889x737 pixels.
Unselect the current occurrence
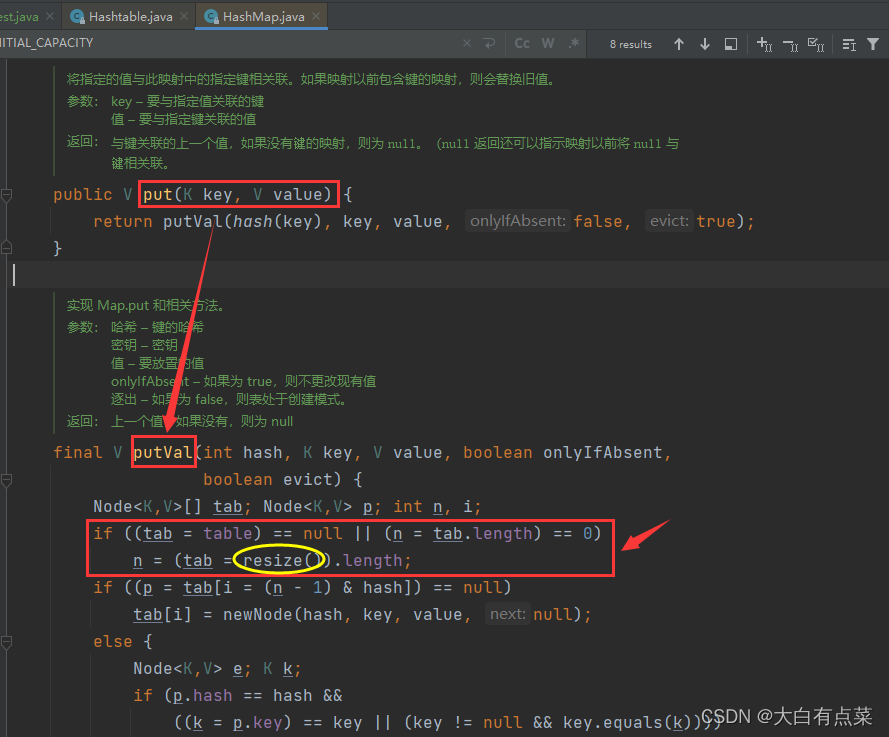[790, 44]
